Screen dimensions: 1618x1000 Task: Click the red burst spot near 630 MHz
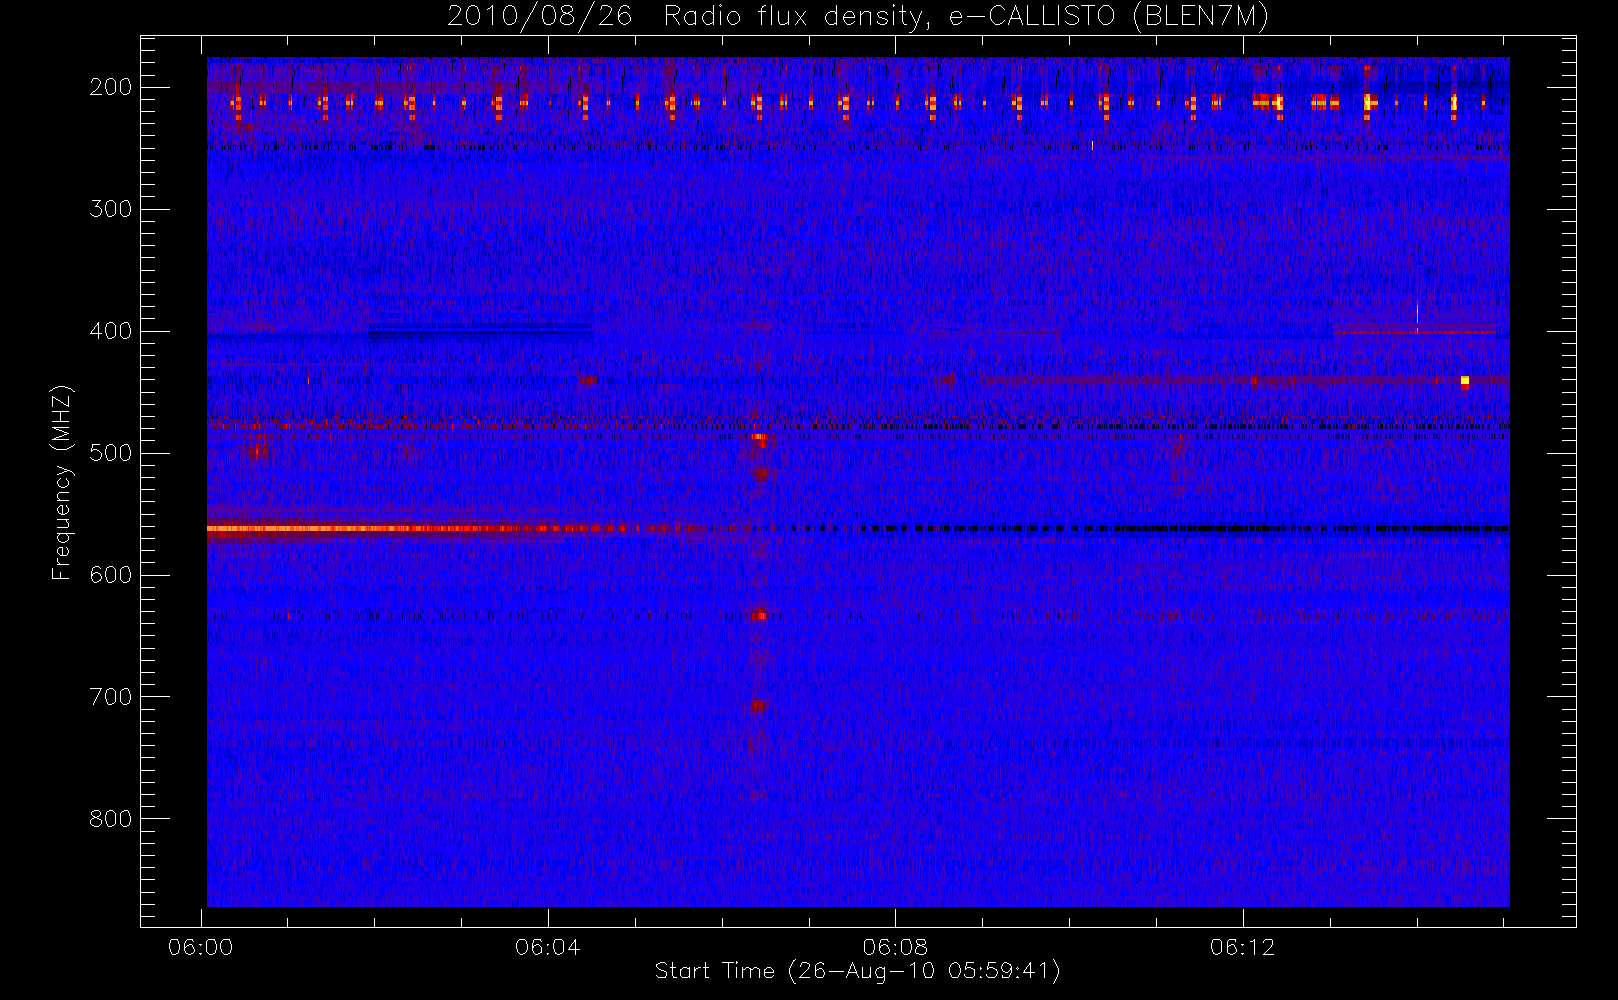[x=759, y=615]
